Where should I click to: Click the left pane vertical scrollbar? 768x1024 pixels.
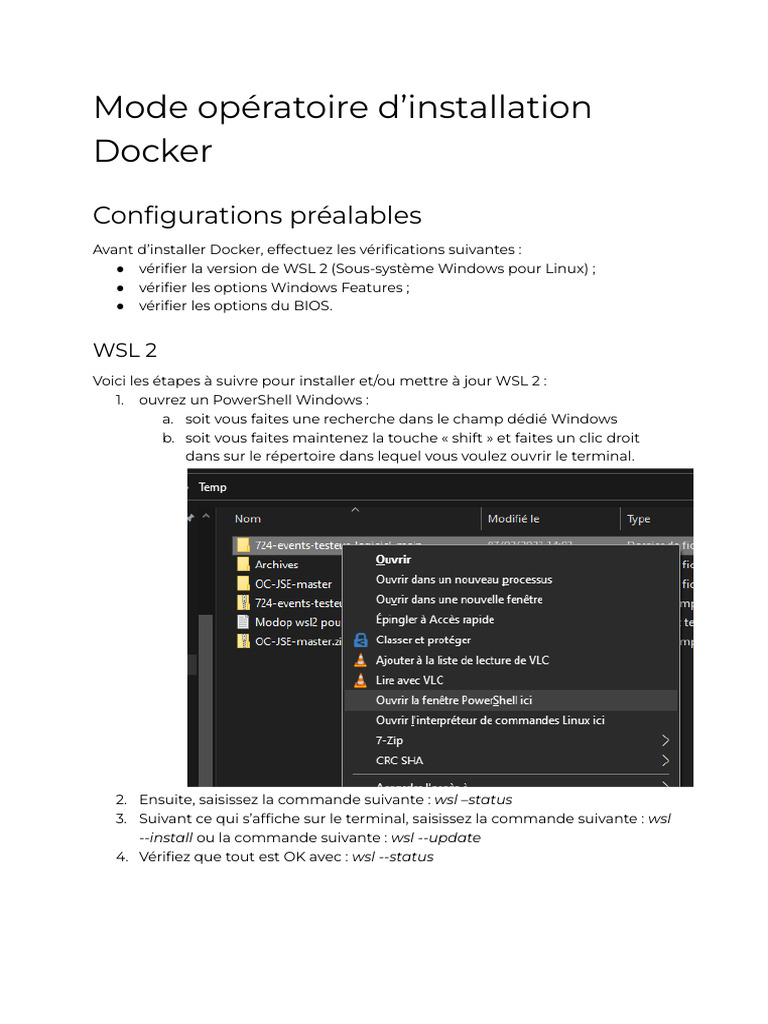click(205, 699)
